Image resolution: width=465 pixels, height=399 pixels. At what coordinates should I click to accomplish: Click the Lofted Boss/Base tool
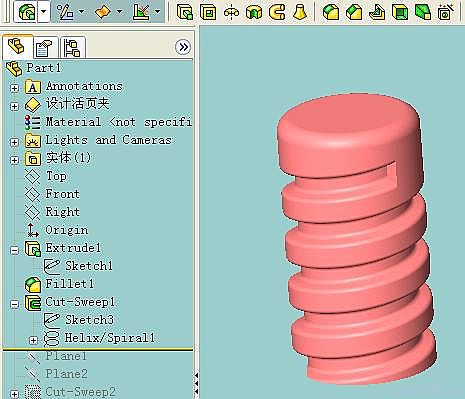pos(300,12)
